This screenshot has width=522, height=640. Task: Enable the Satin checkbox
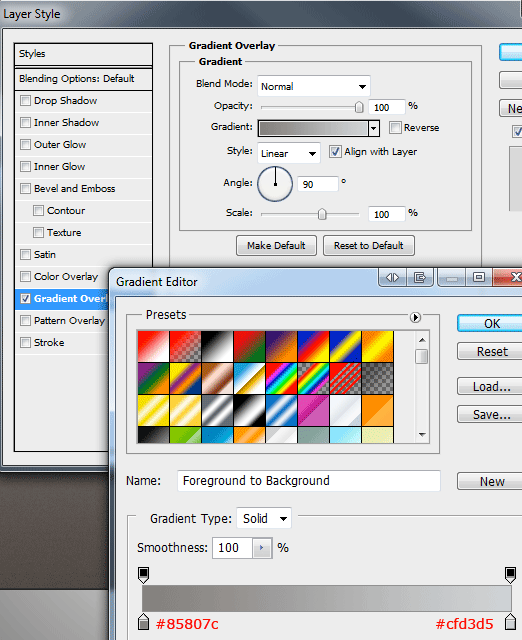(x=25, y=255)
